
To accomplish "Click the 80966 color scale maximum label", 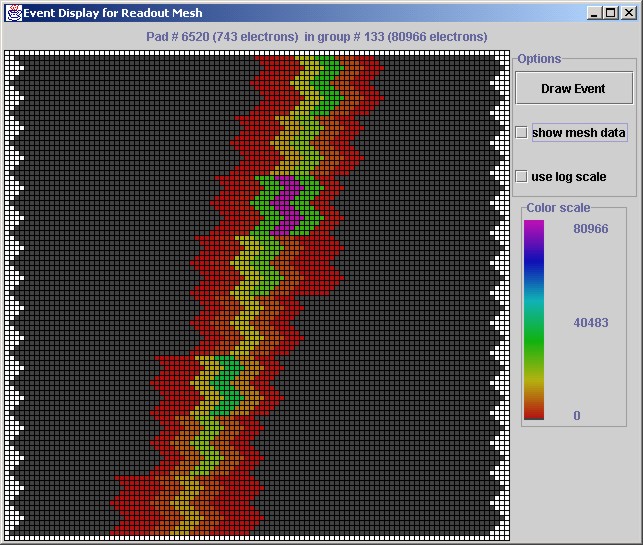I will click(591, 229).
